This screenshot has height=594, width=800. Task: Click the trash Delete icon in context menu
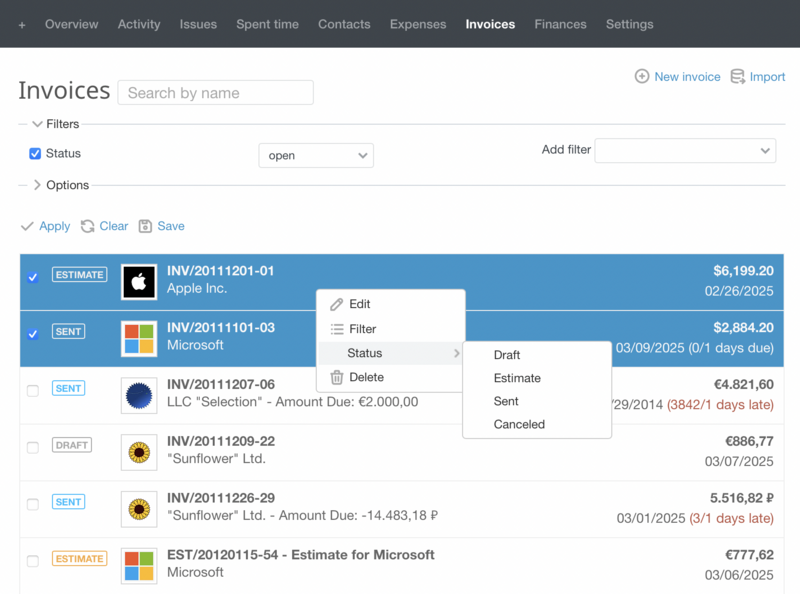pos(337,377)
